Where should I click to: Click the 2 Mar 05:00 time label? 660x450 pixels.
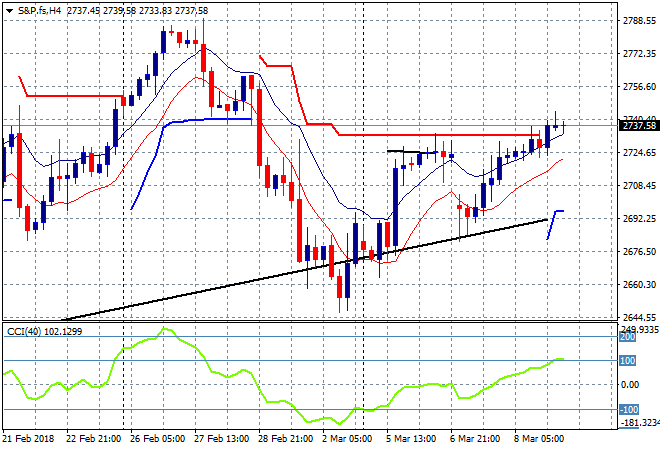pyautogui.click(x=347, y=439)
